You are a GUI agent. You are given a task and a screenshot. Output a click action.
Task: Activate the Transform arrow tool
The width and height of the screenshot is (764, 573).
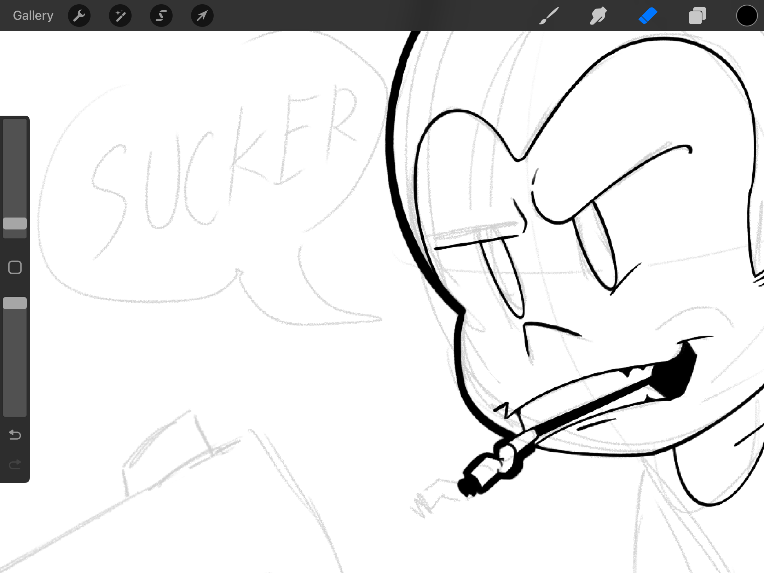pos(202,16)
